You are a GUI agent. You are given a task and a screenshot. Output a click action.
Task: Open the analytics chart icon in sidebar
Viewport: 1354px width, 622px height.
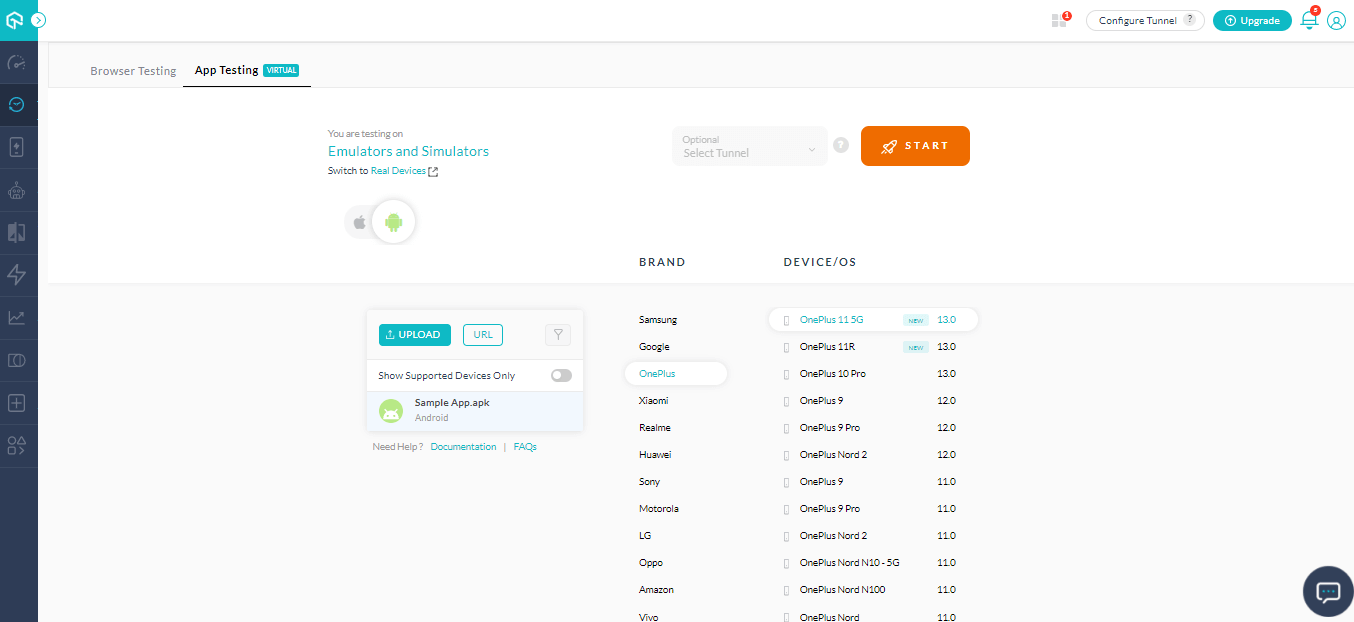click(x=18, y=317)
